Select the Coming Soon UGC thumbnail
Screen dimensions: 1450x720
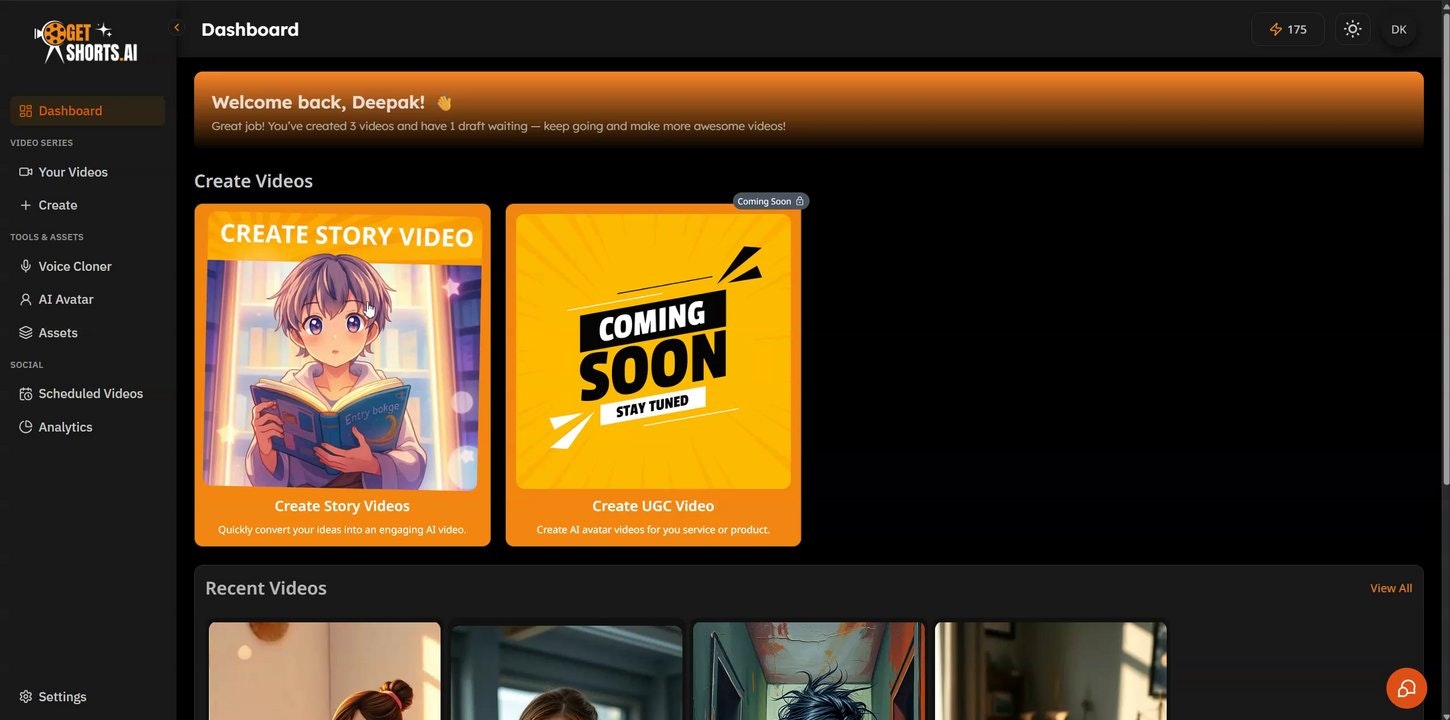pos(653,351)
